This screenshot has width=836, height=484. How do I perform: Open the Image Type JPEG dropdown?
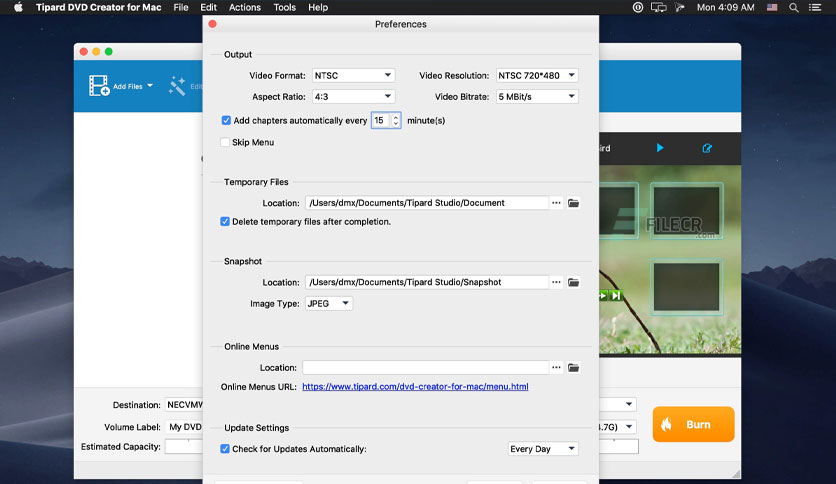(x=328, y=303)
